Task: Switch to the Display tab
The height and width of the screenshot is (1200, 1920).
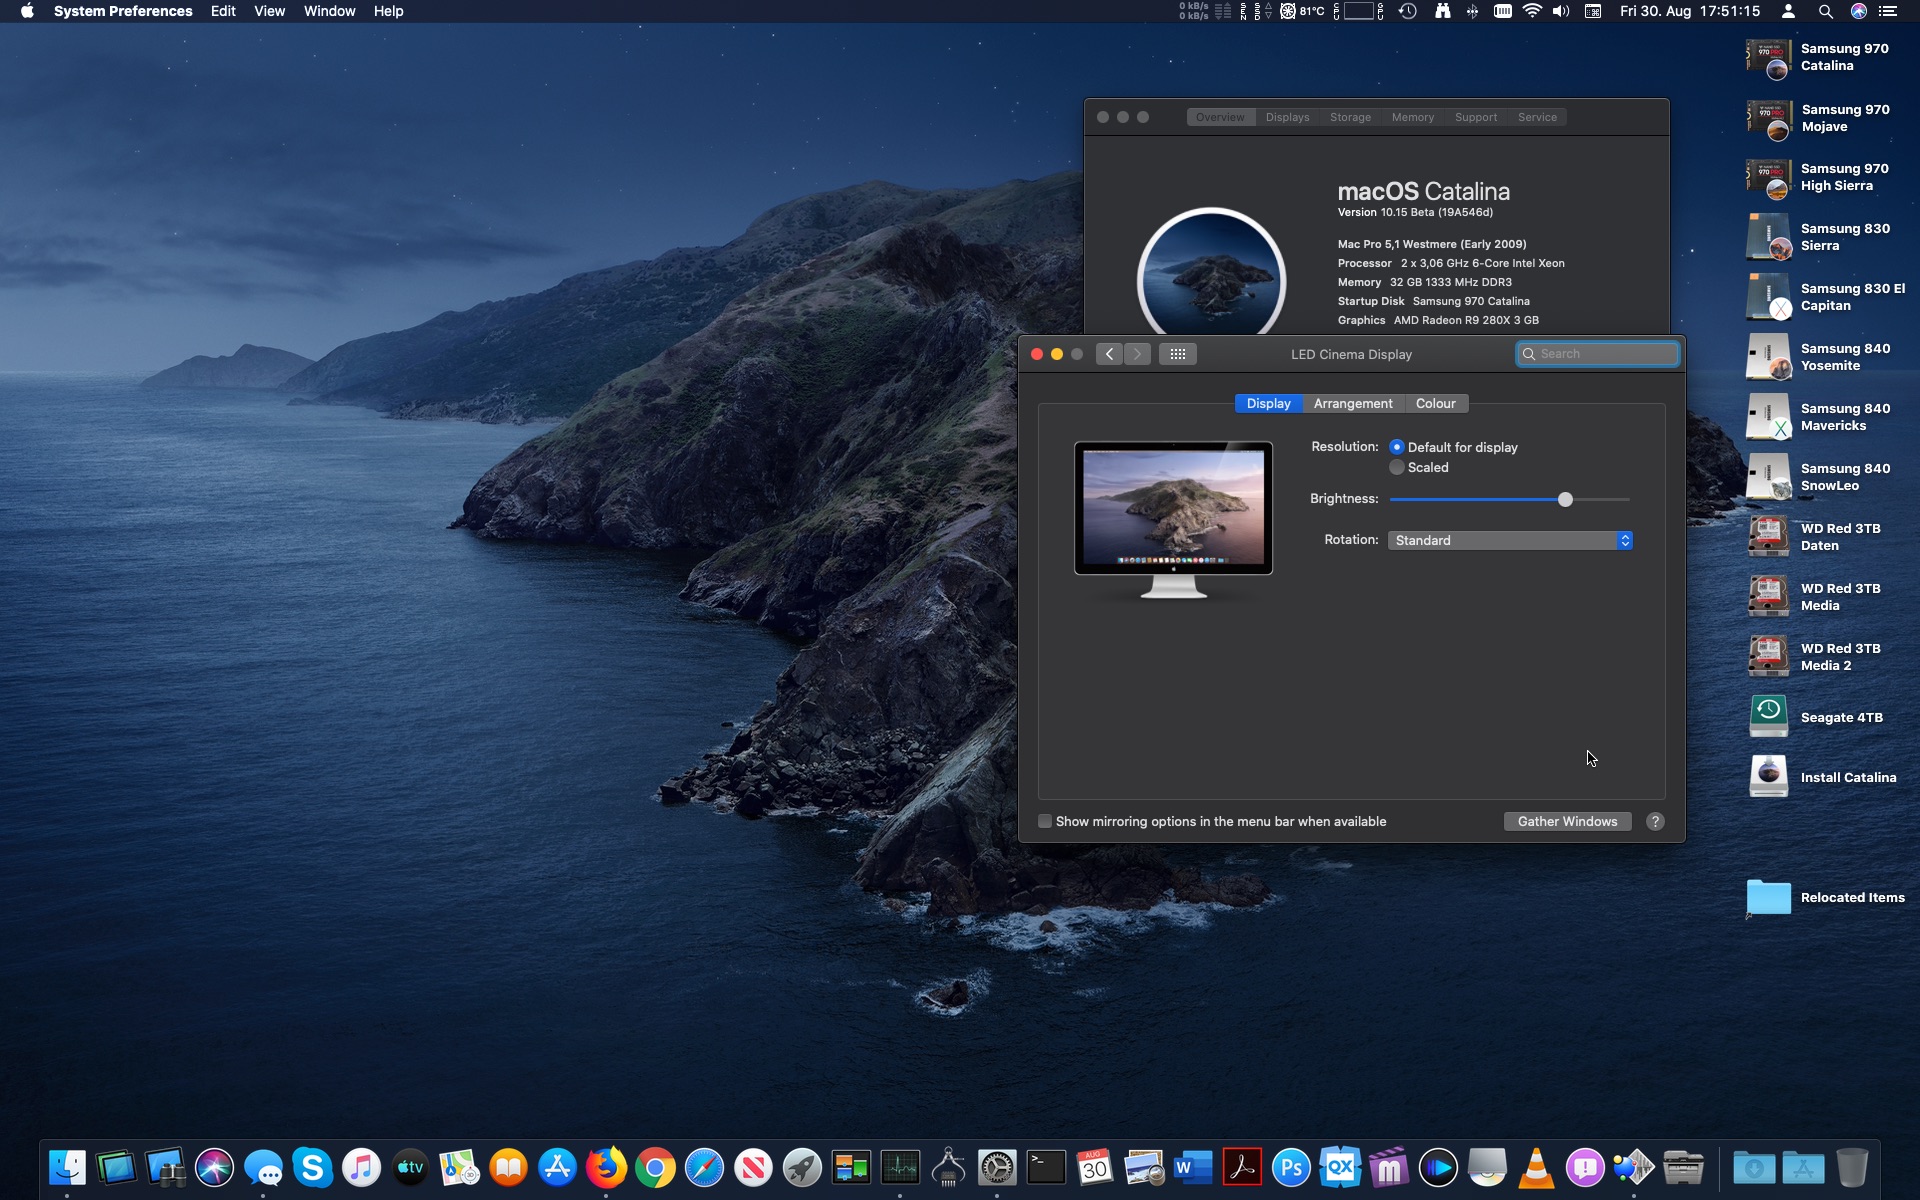Action: click(1268, 403)
